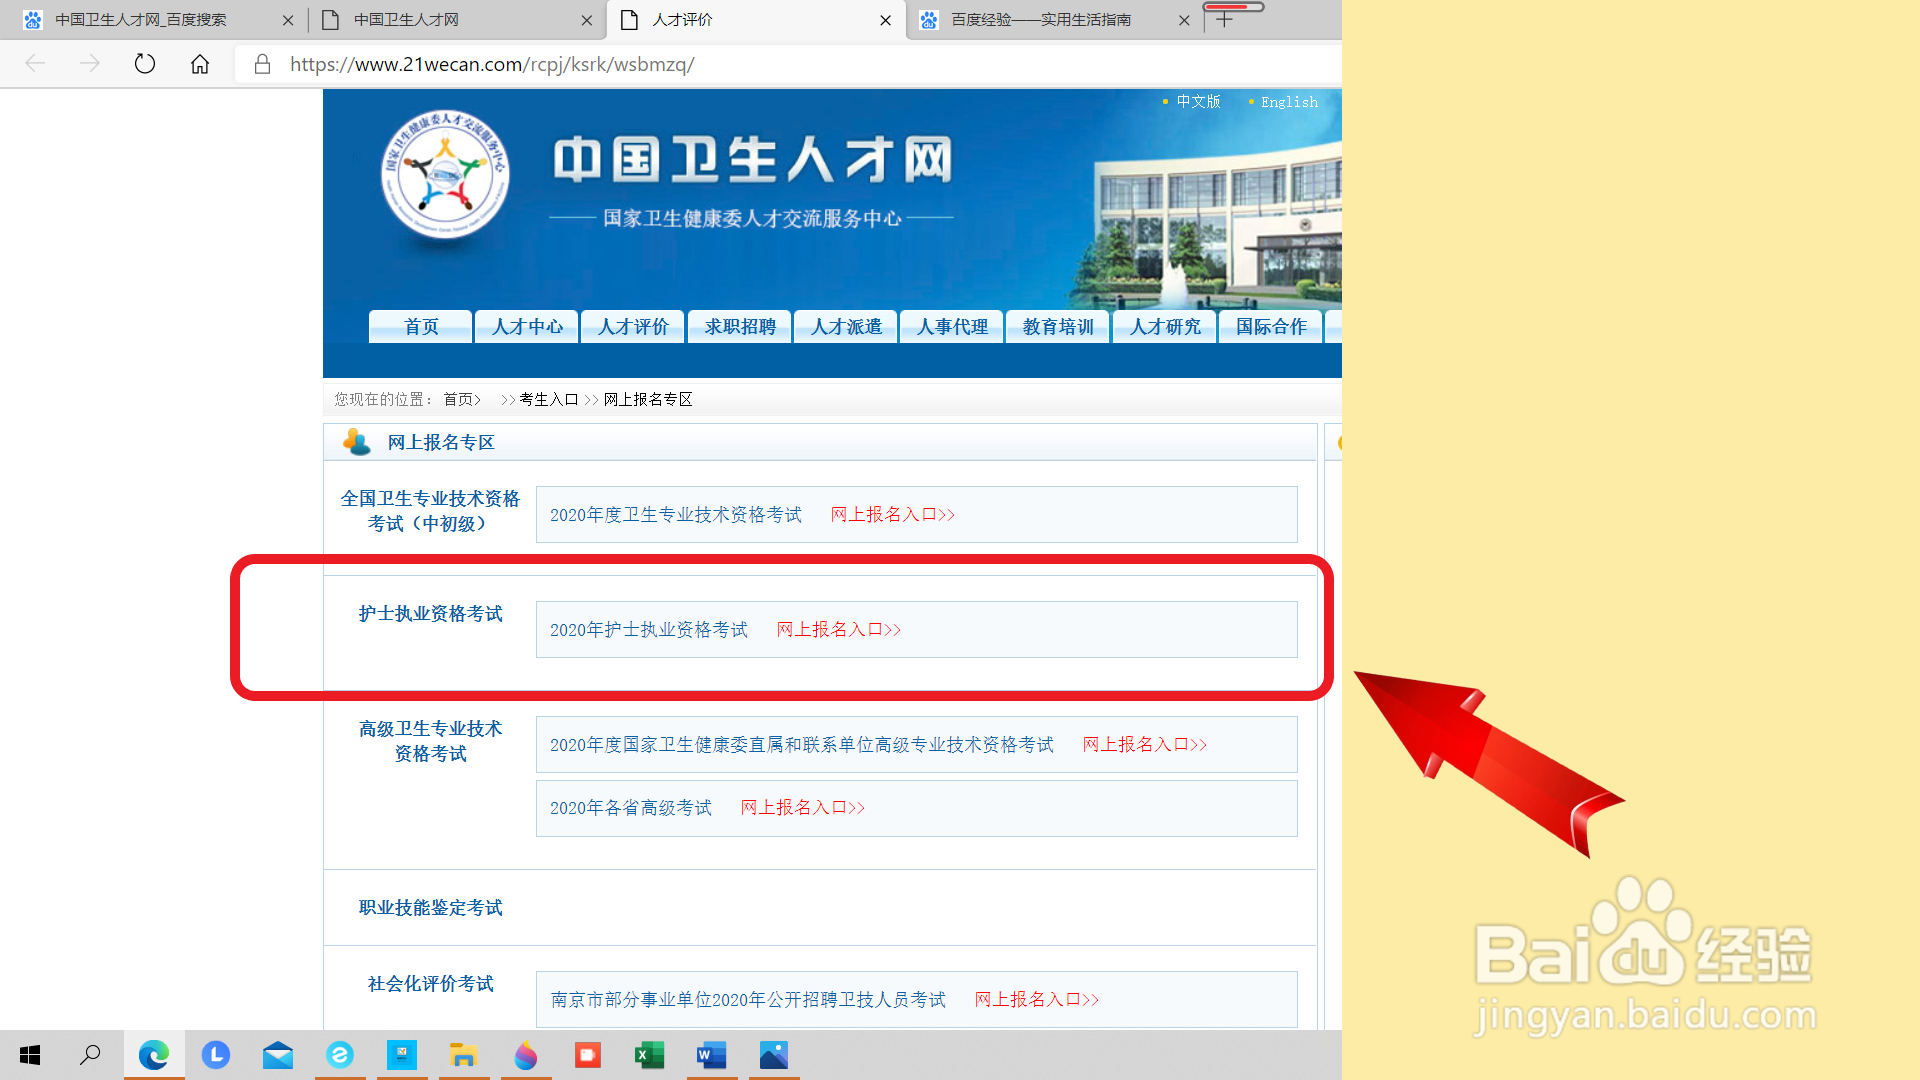Viewport: 1920px width, 1080px height.
Task: Open Microsoft Edge from the taskbar
Action: click(154, 1055)
